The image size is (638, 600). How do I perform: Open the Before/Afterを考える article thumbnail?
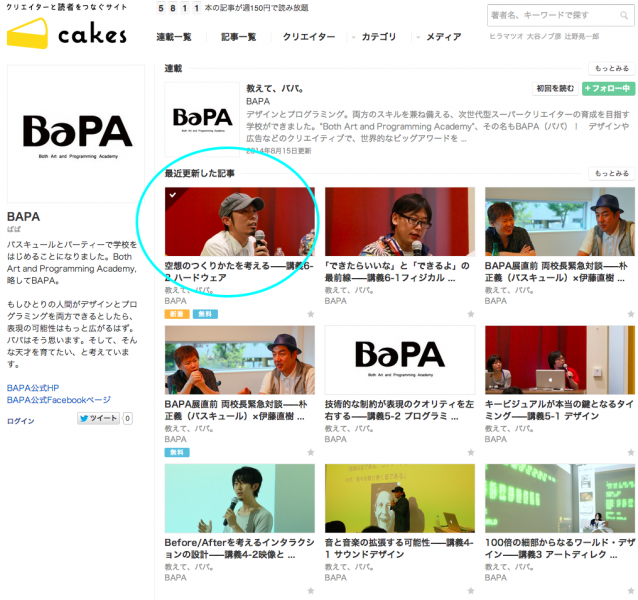coord(240,498)
